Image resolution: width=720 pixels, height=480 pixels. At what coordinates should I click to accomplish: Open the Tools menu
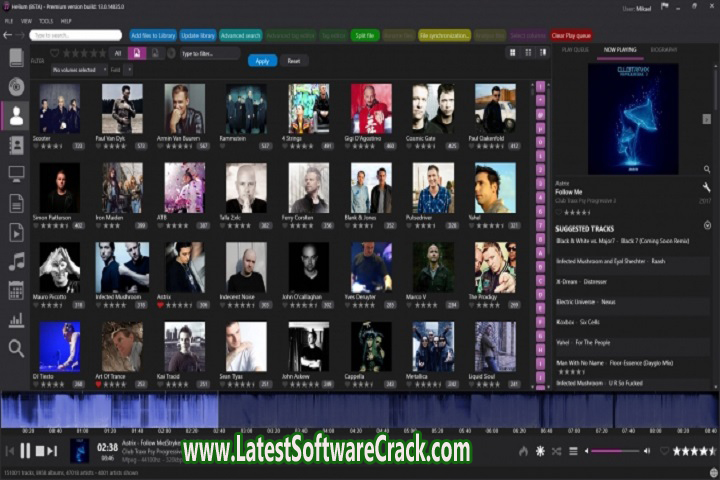tap(46, 20)
